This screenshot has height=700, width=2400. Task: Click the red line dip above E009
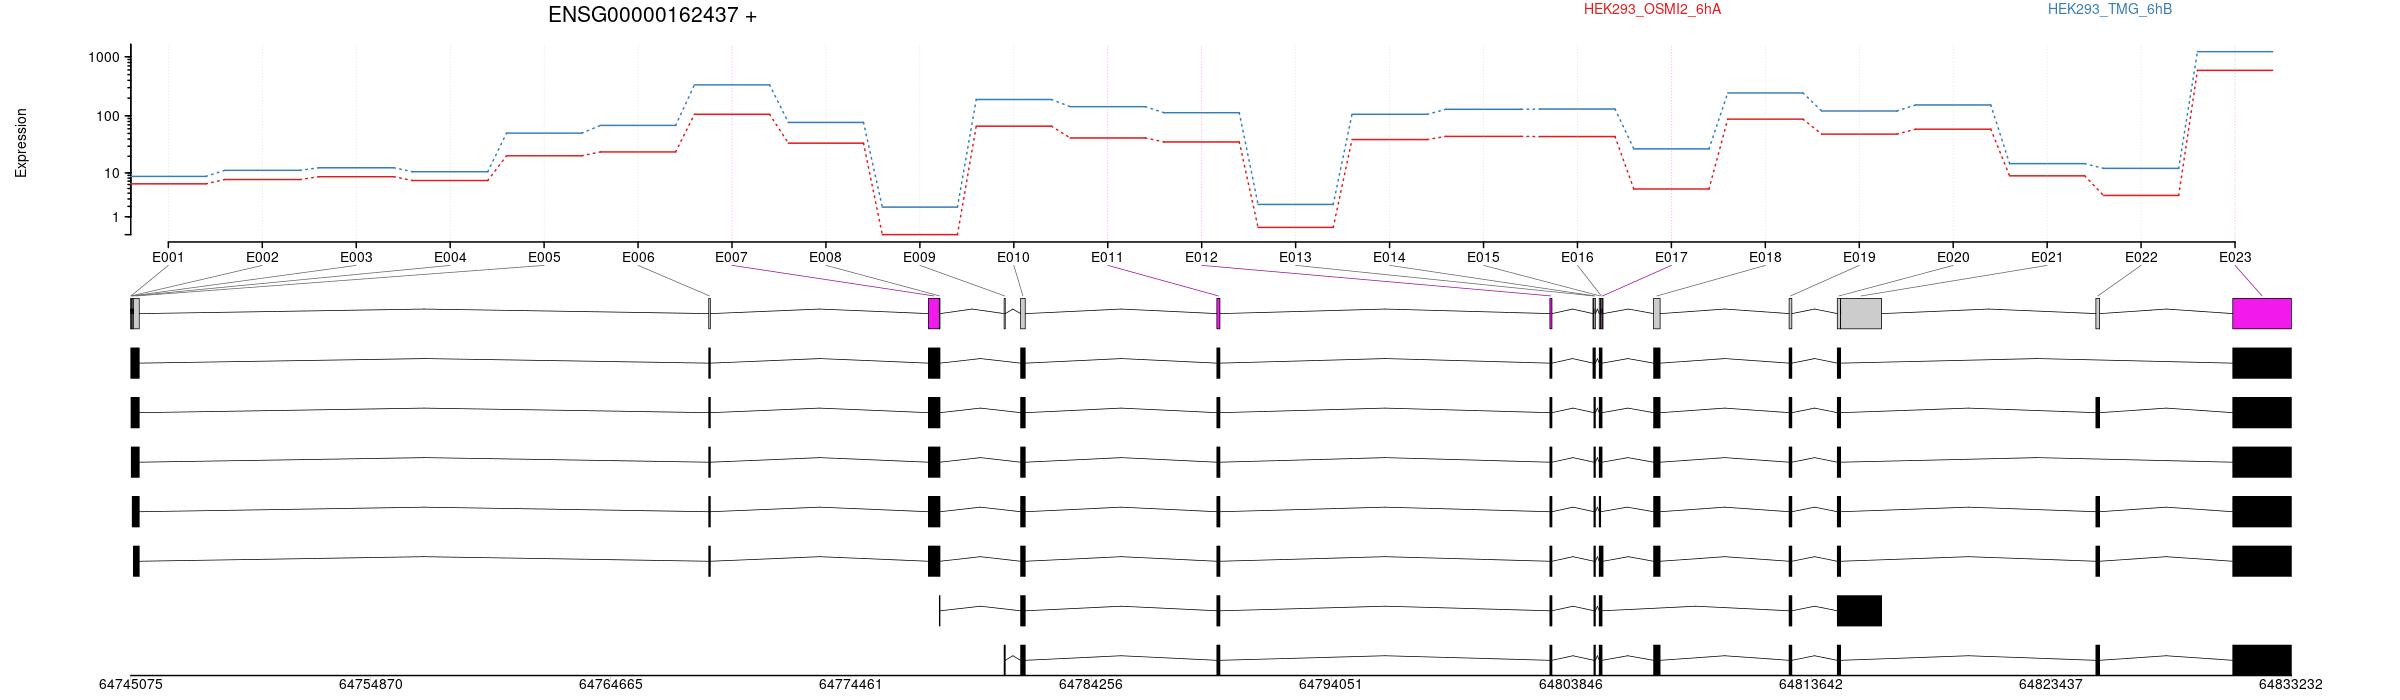919,235
